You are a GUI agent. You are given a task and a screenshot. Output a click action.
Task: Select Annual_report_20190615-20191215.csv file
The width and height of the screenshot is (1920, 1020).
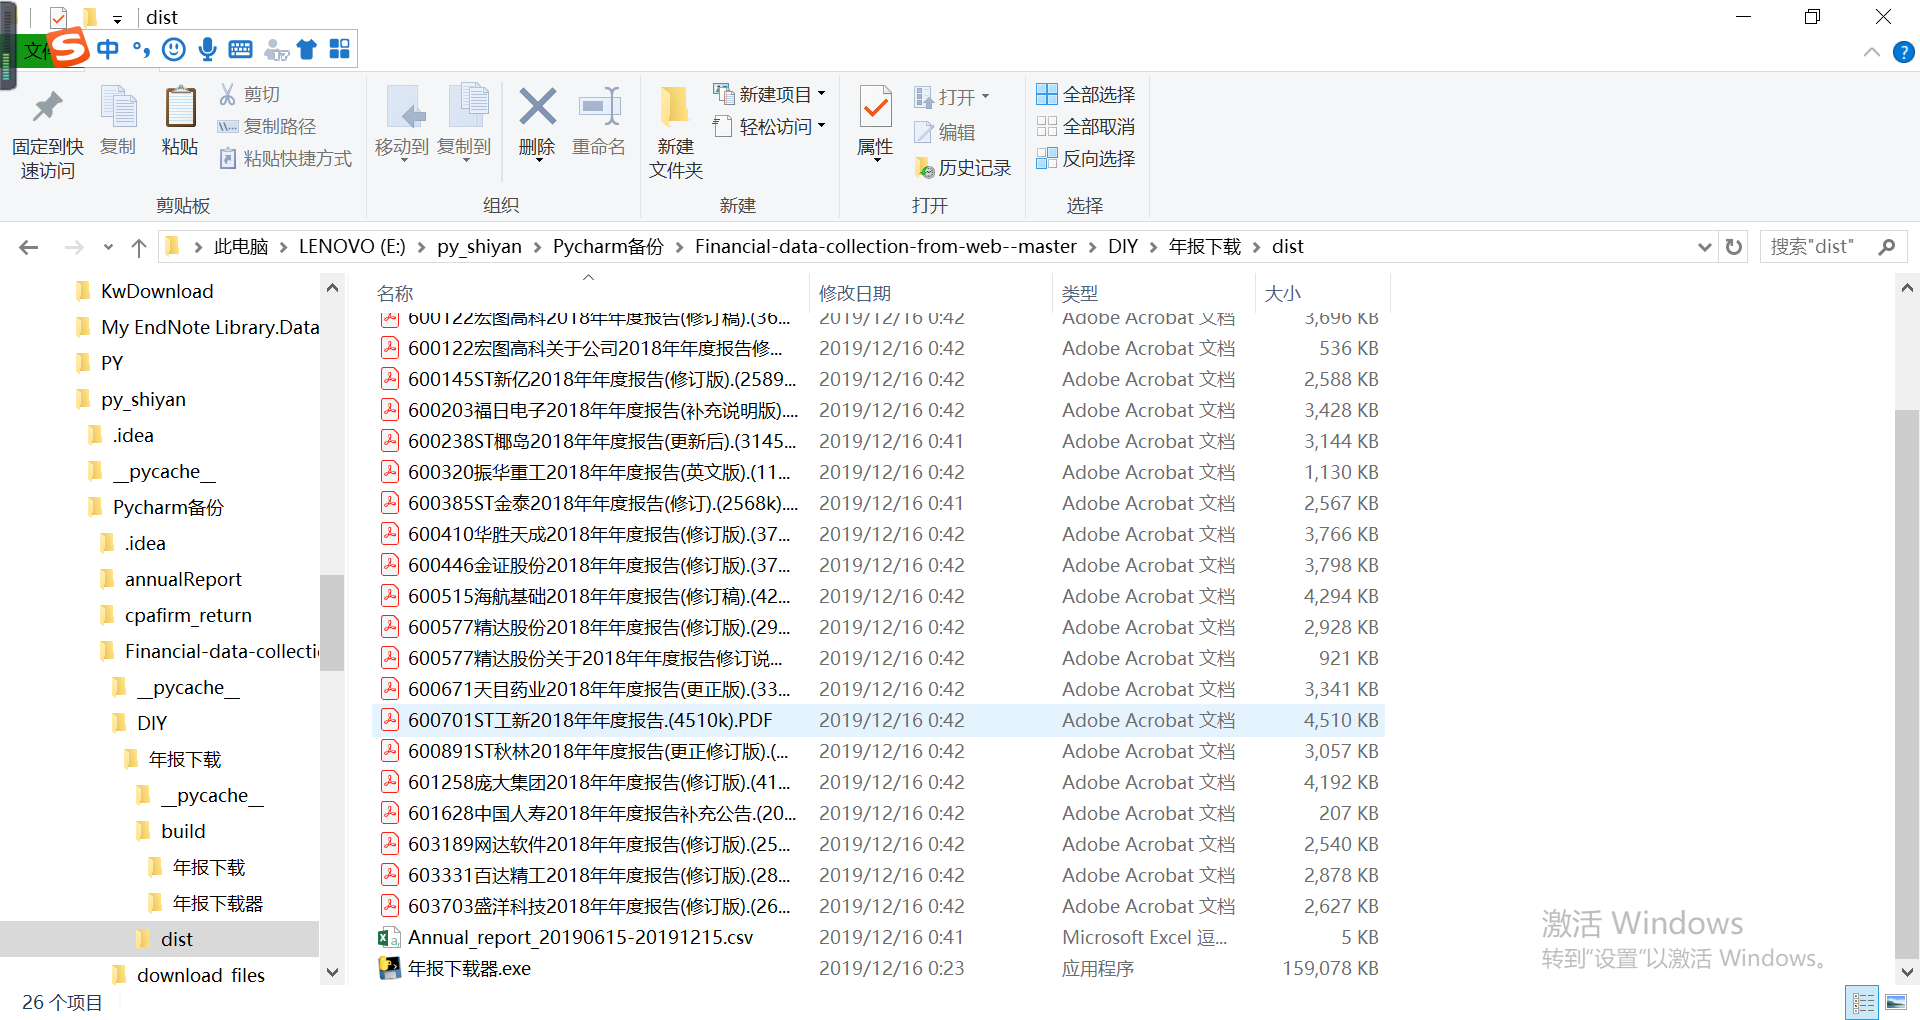click(878, 937)
